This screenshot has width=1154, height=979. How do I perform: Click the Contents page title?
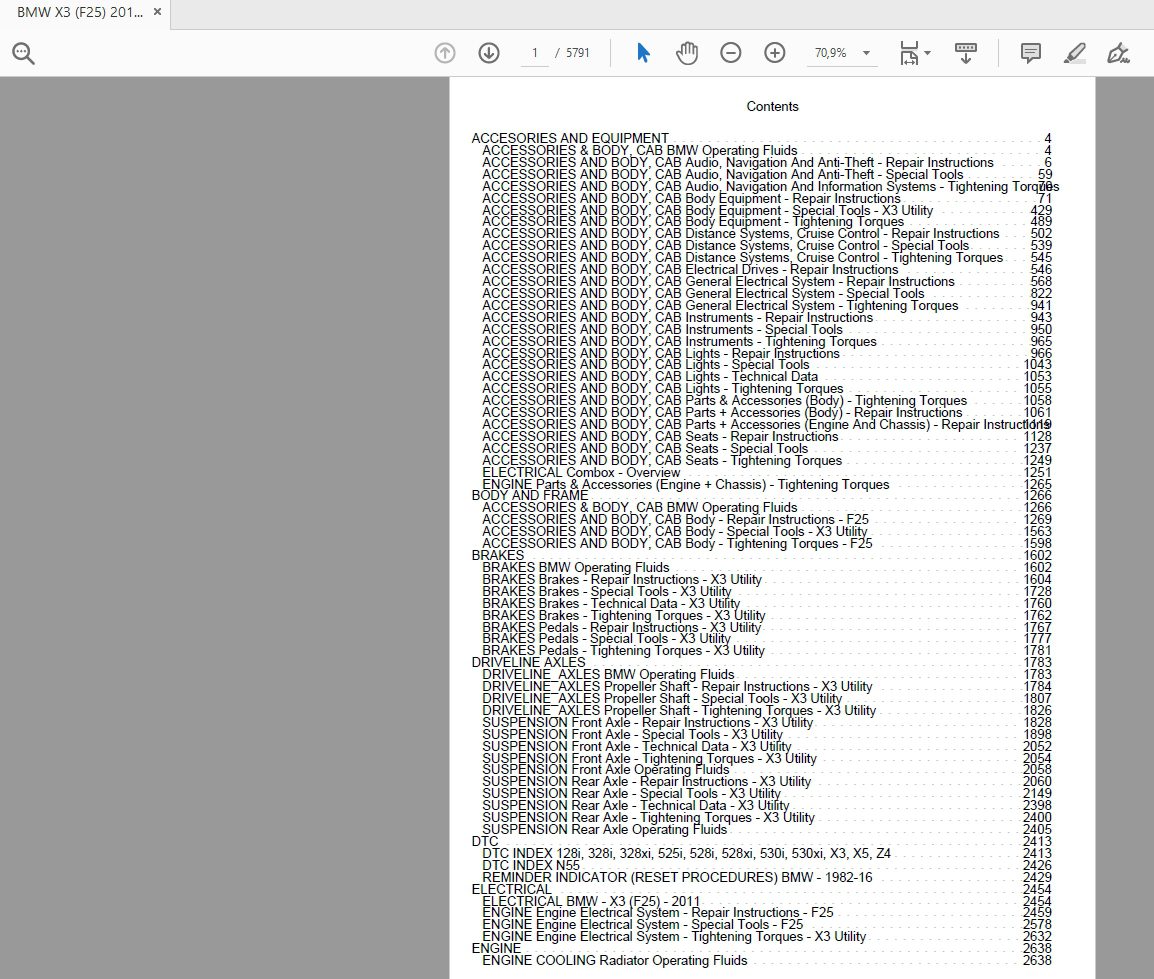(x=772, y=107)
